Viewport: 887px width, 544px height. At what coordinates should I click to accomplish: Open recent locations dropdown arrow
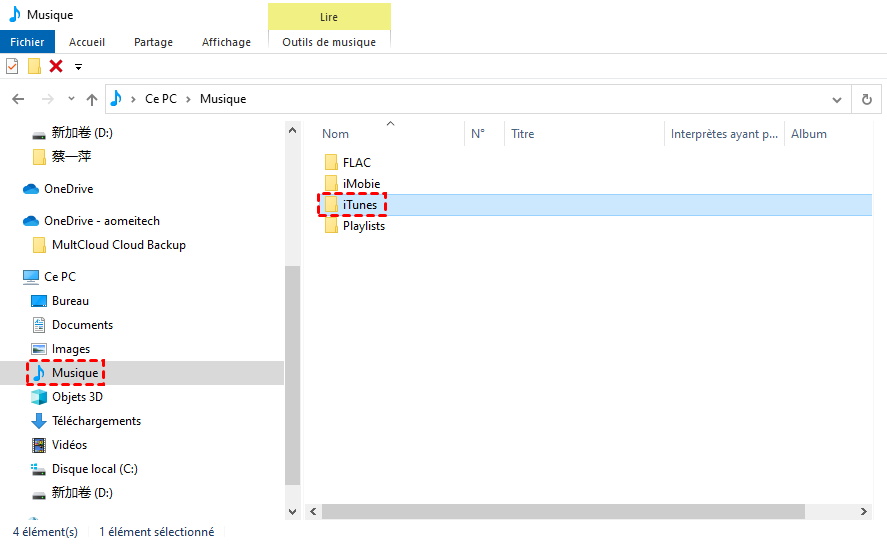click(x=71, y=99)
